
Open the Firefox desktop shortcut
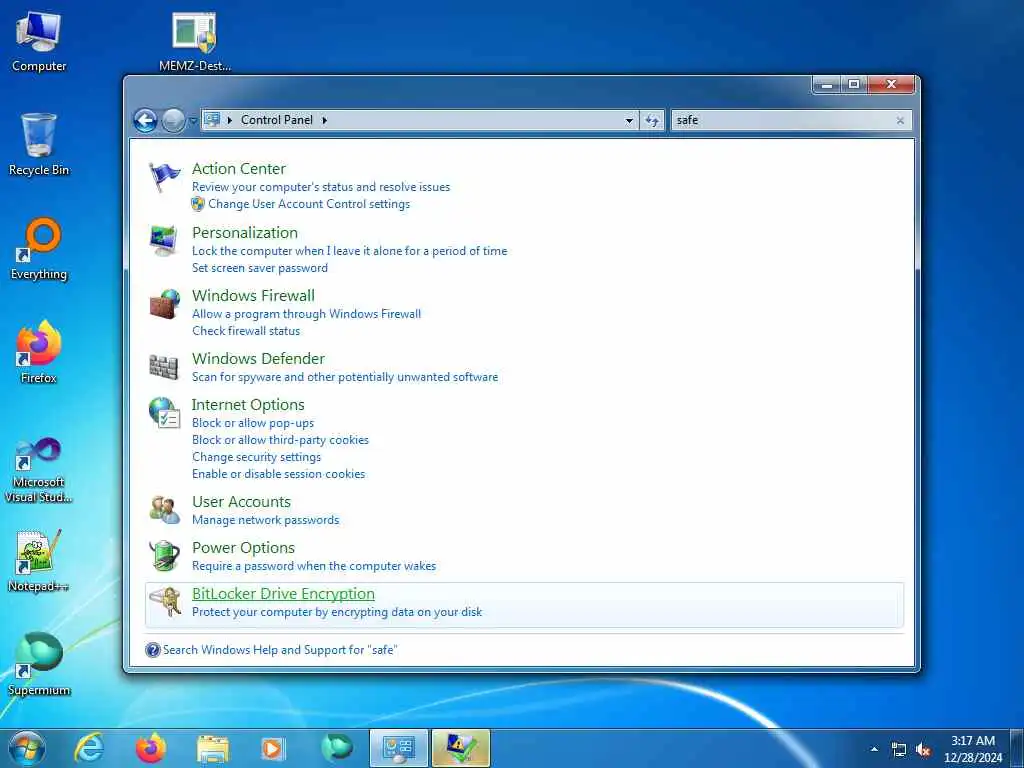(x=39, y=353)
